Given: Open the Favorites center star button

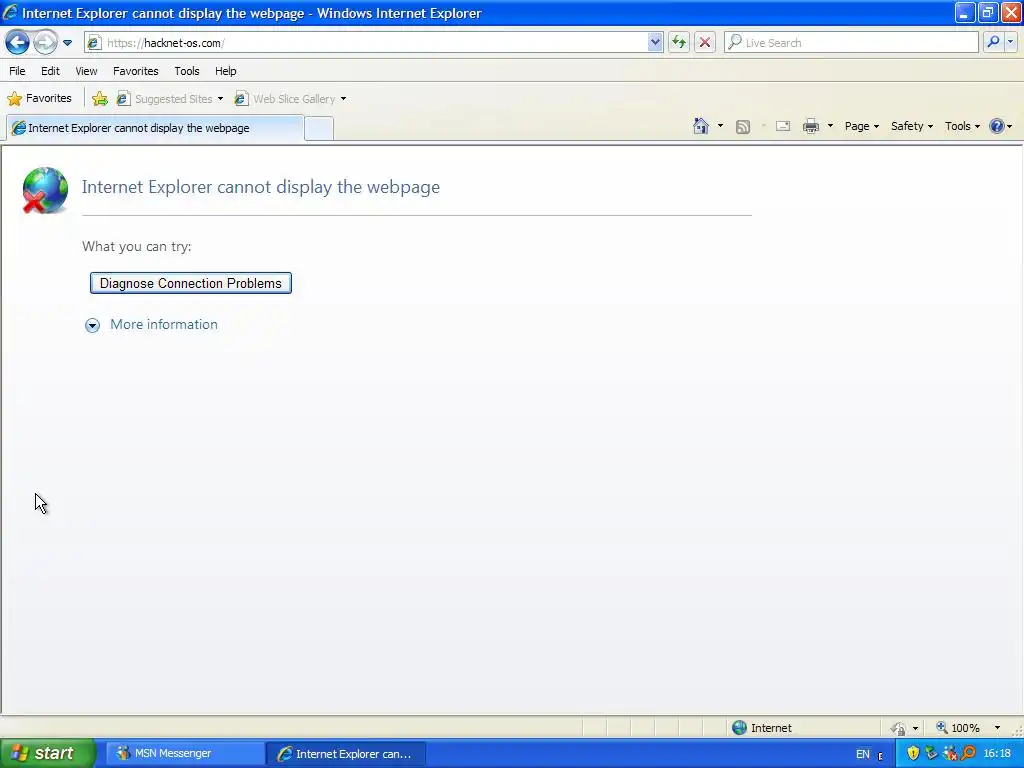Looking at the screenshot, I should pyautogui.click(x=39, y=99).
